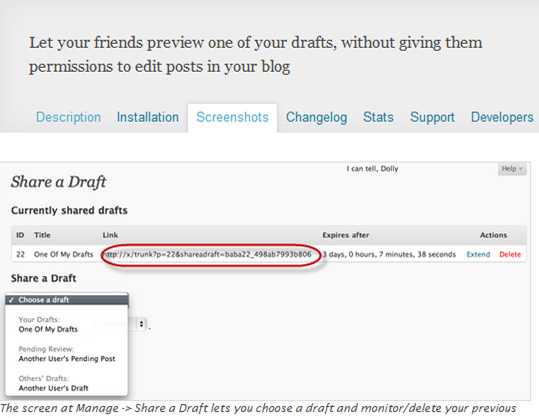Open the Changelog tab

(x=317, y=118)
